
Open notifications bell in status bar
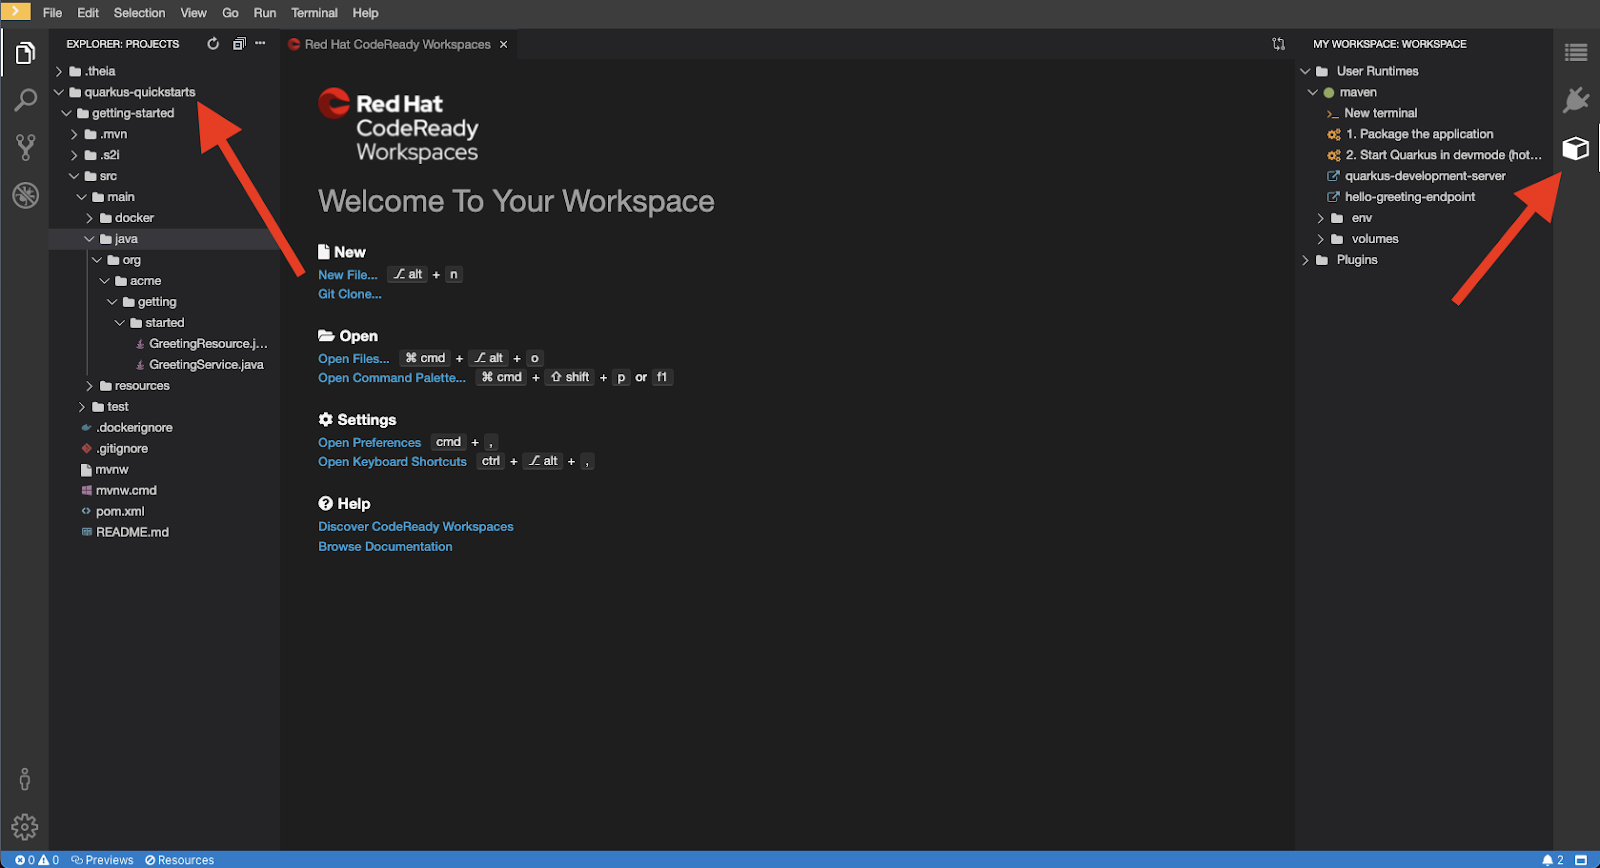[1553, 860]
